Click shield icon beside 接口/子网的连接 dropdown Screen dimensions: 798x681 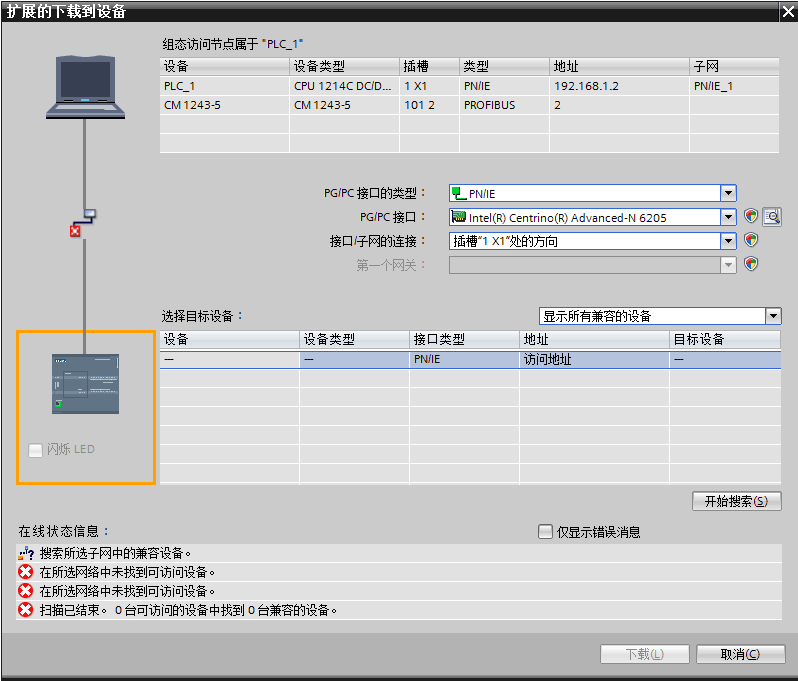[x=751, y=240]
